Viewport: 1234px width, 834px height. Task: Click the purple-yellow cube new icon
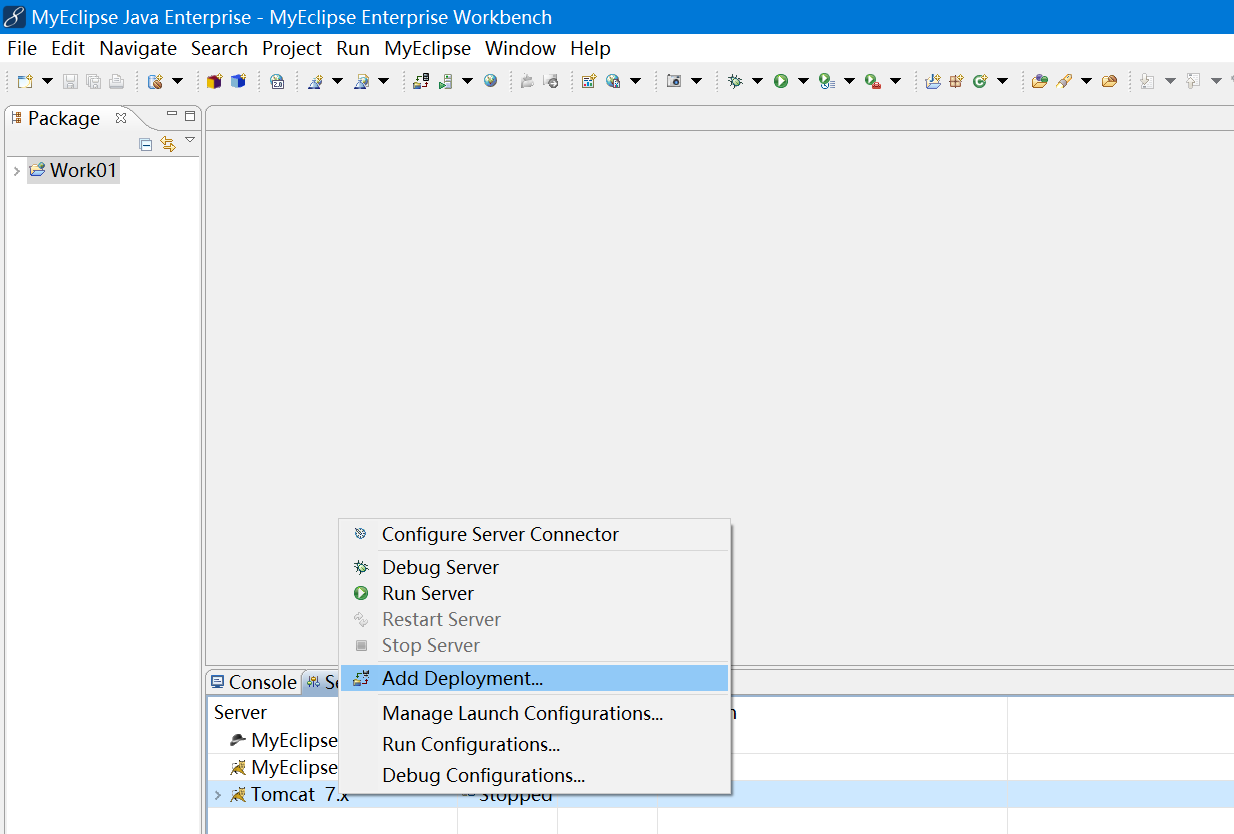(214, 81)
